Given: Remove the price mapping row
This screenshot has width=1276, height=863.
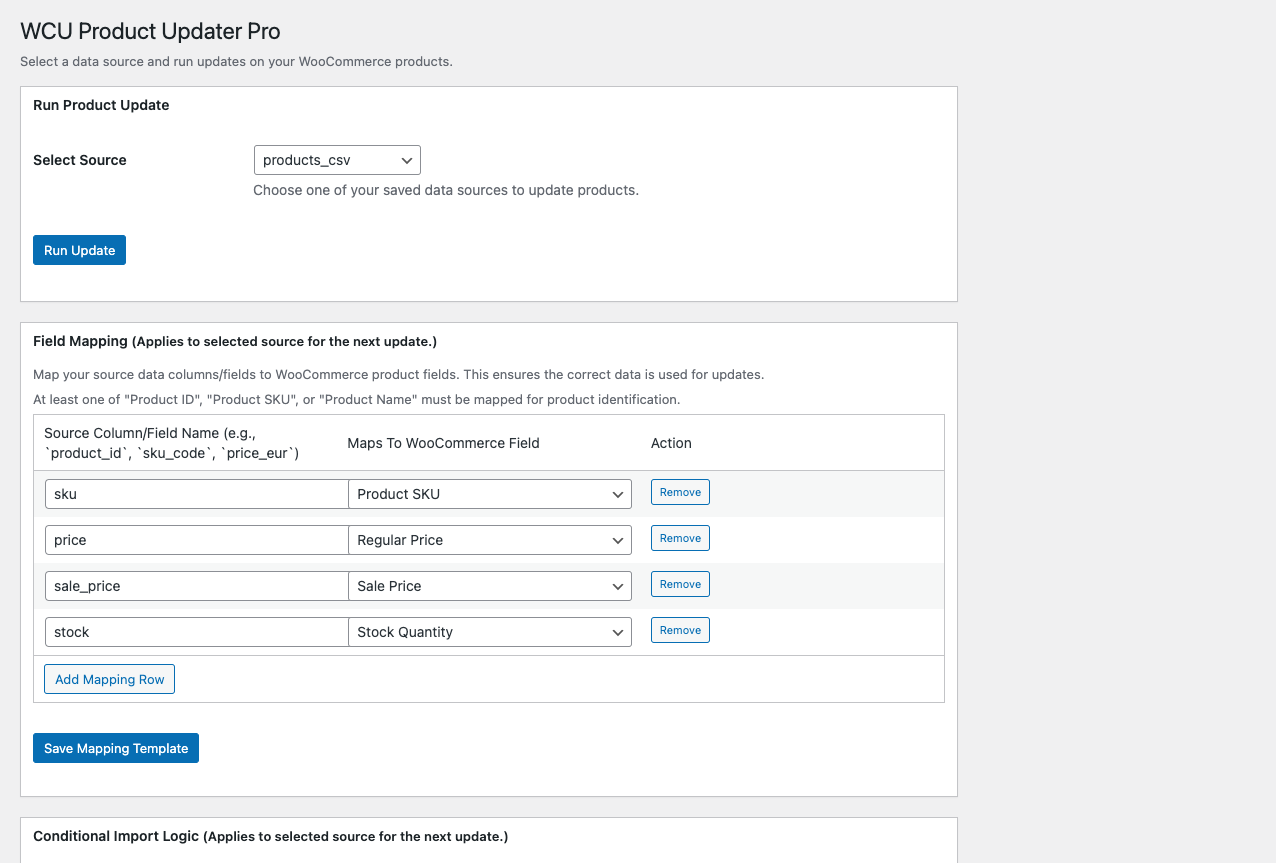Looking at the screenshot, I should pyautogui.click(x=680, y=538).
